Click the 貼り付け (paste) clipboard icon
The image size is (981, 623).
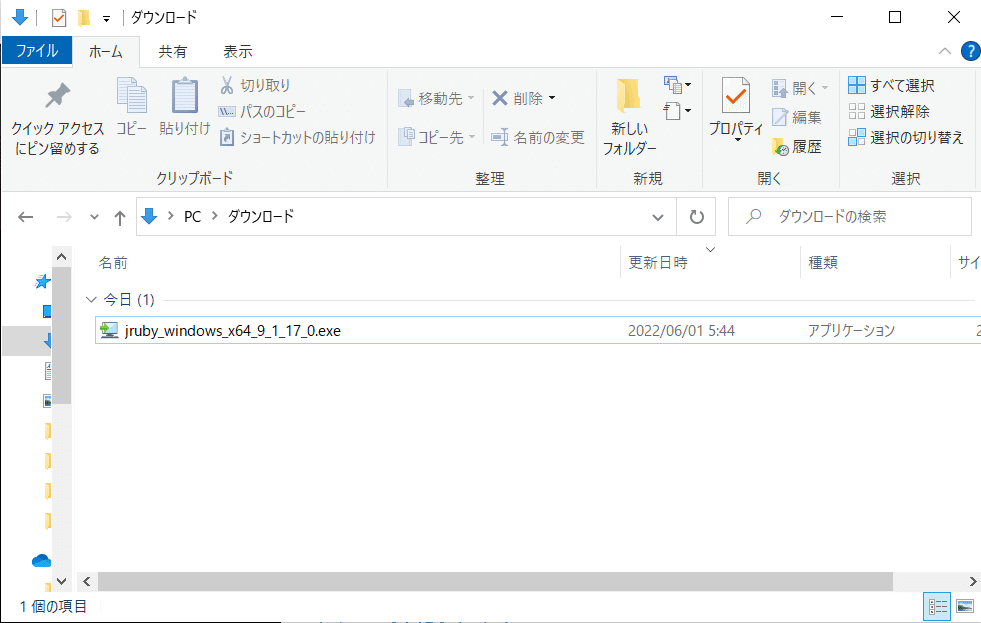[185, 96]
